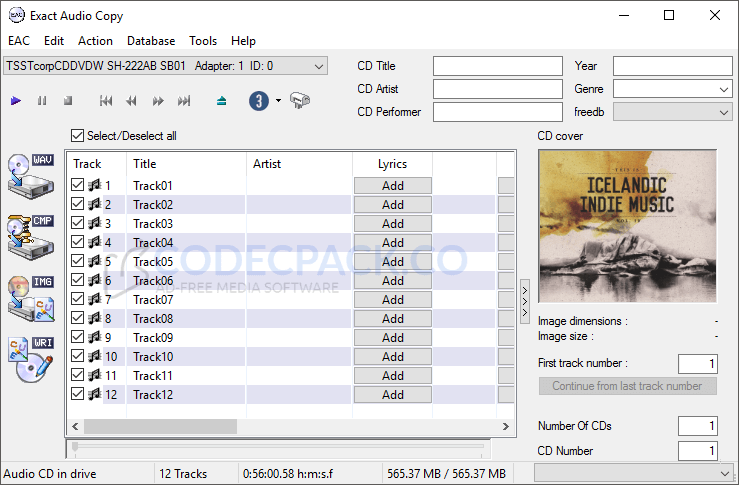This screenshot has width=739, height=485.
Task: Open the Action menu
Action: click(95, 41)
